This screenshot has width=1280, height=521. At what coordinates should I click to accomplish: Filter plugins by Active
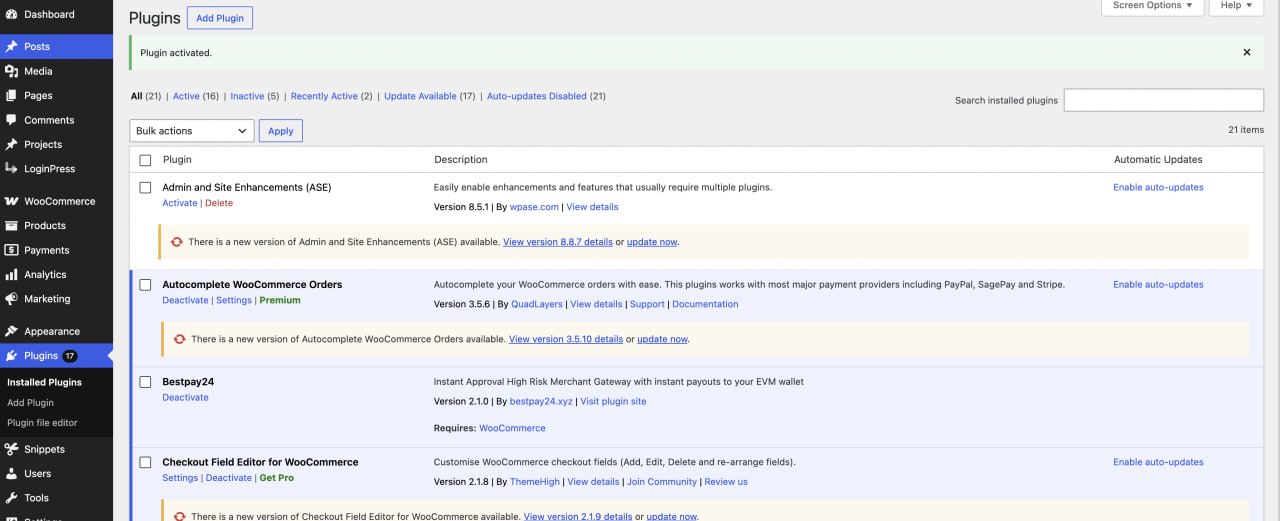coord(196,96)
